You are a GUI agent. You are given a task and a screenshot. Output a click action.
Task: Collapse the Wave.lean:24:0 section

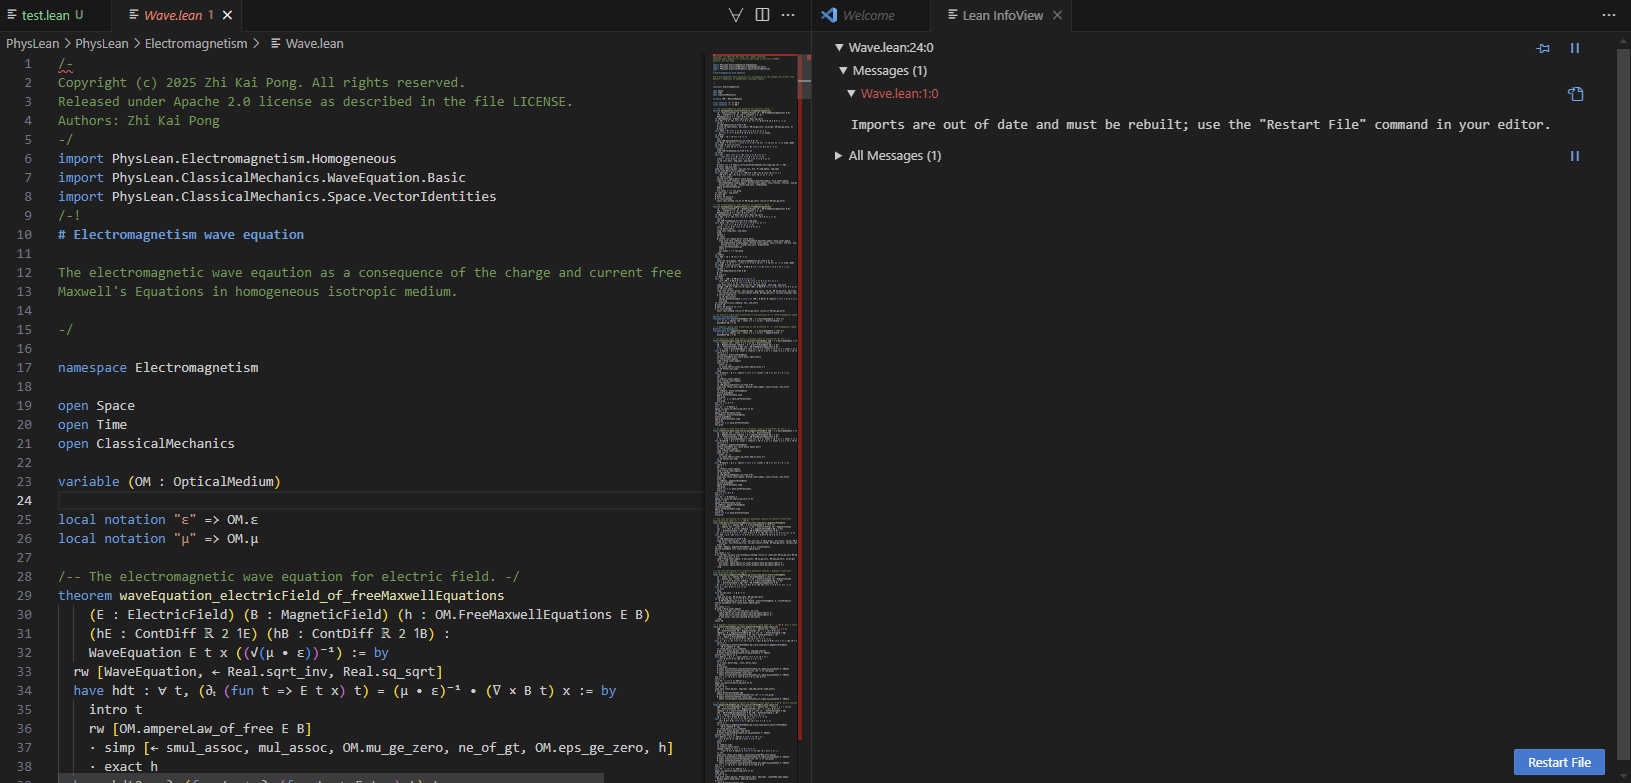coord(839,47)
